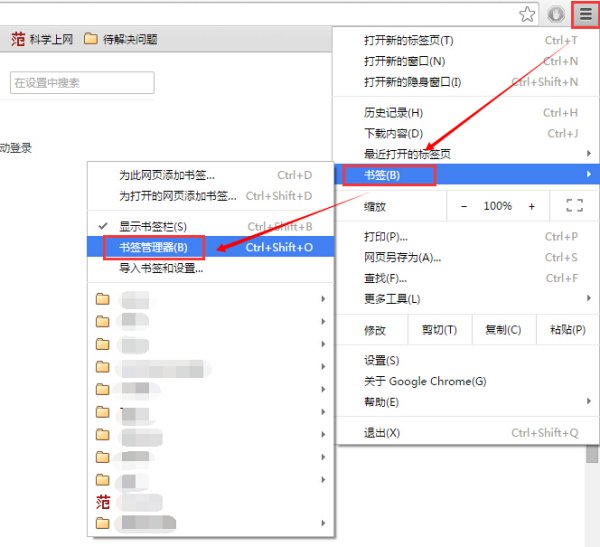This screenshot has width=600, height=547.
Task: Select 书签管理器 from the submenu
Action: point(153,247)
